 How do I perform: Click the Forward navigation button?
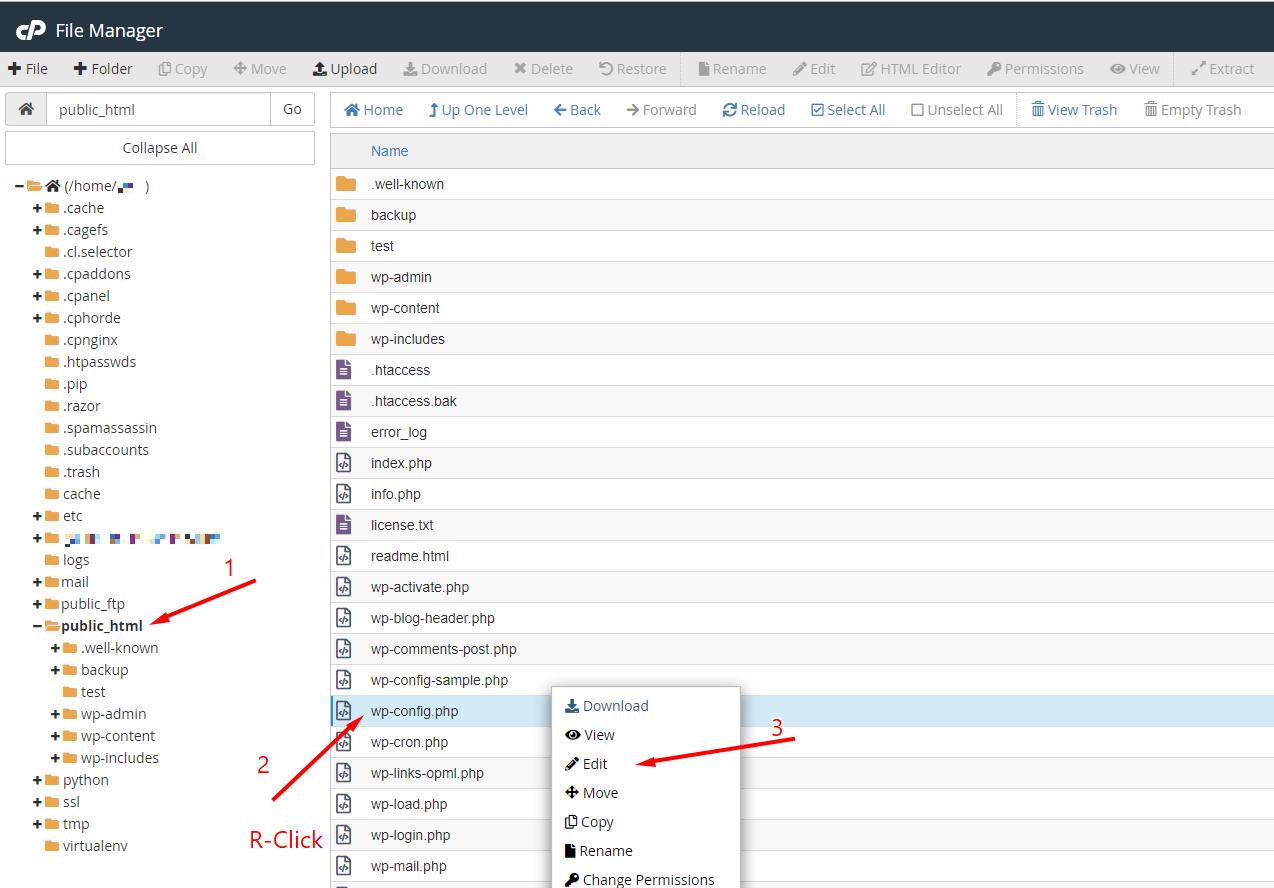pyautogui.click(x=661, y=110)
